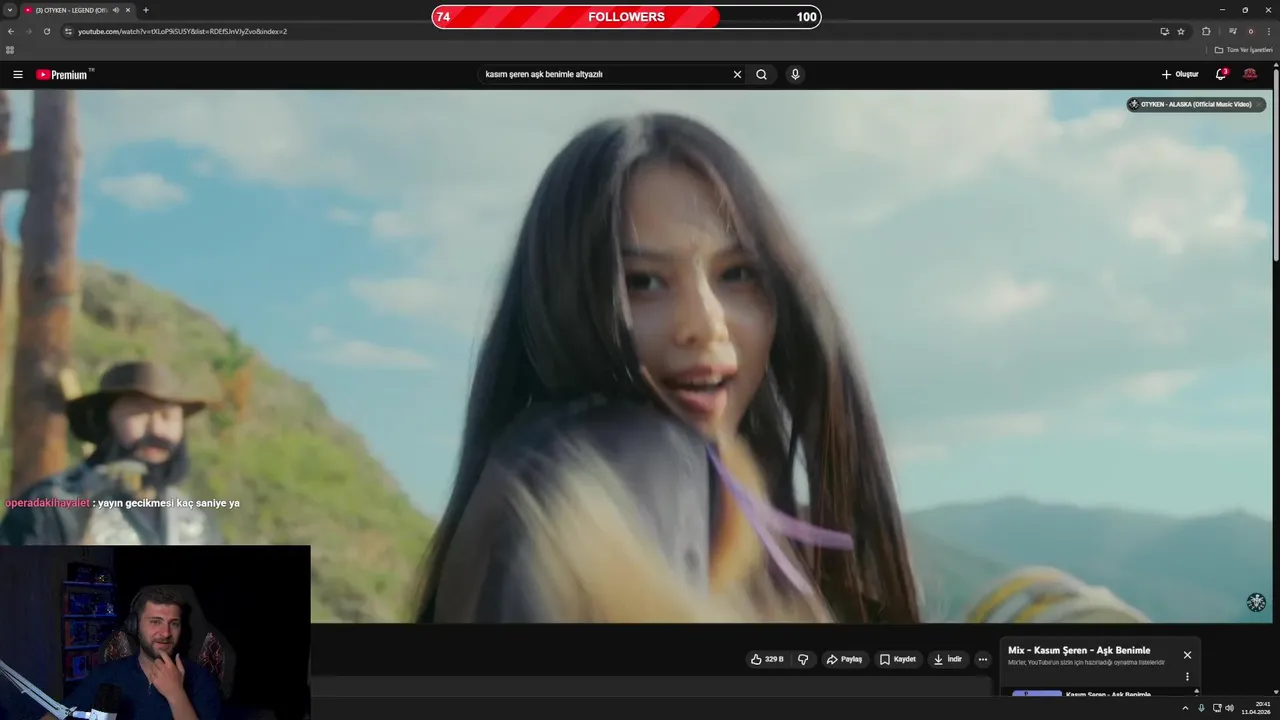
Task: Clear the YouTube search box text
Action: (x=737, y=74)
